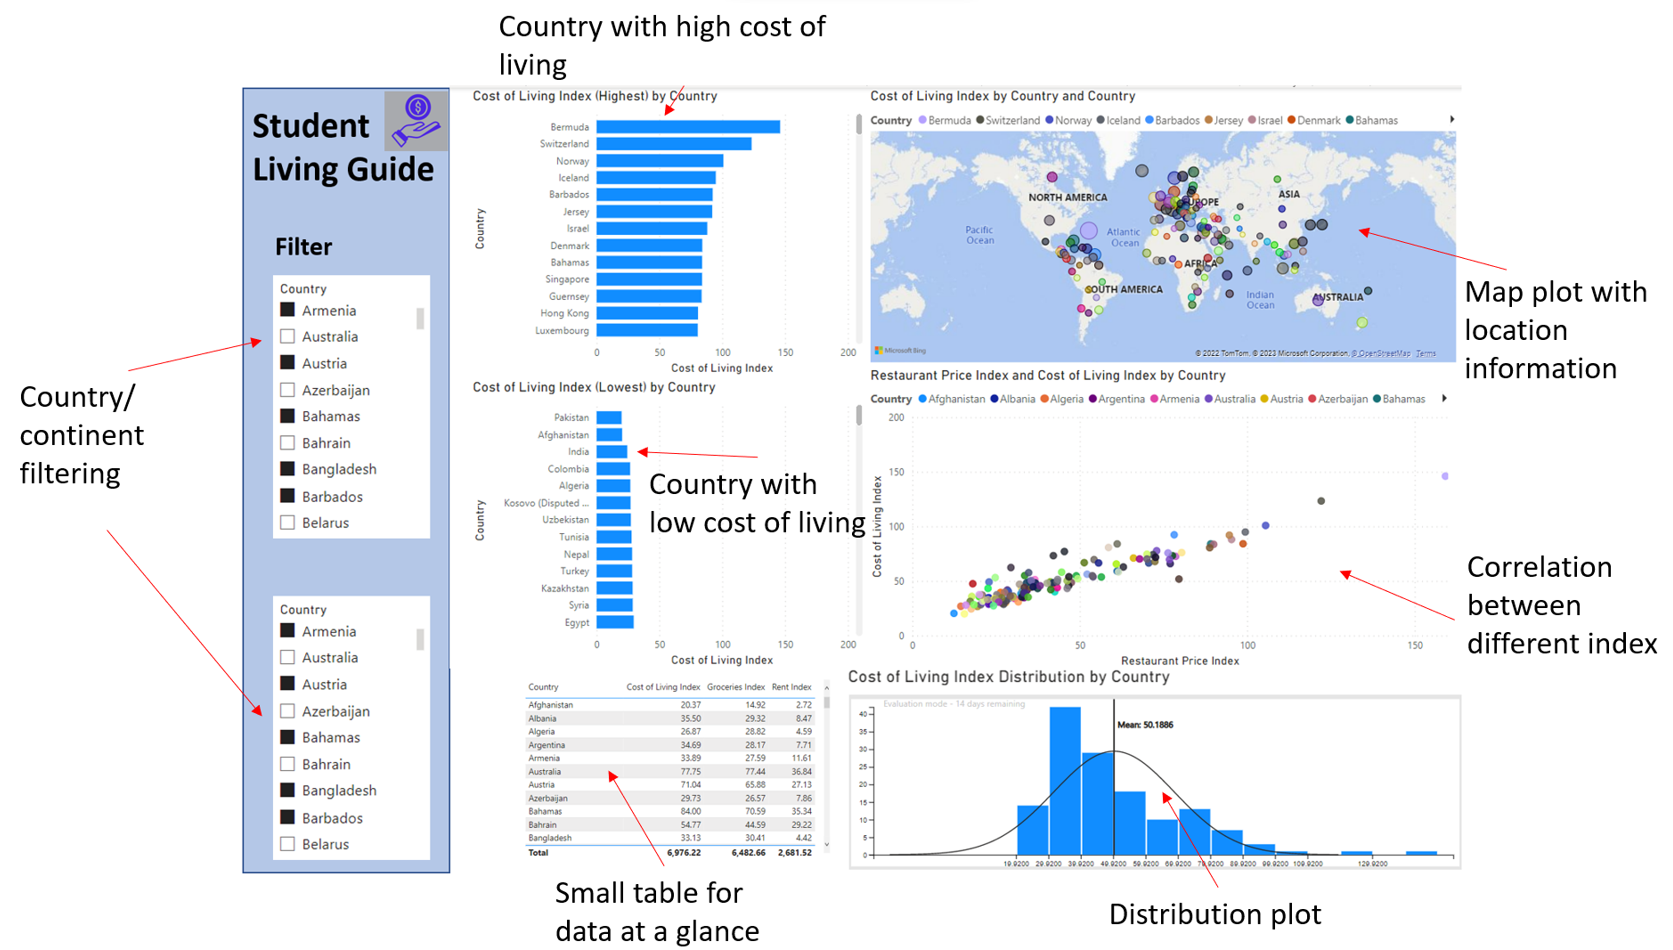Click the Afghanistan legend dot on the scatter chart

pyautogui.click(x=923, y=399)
